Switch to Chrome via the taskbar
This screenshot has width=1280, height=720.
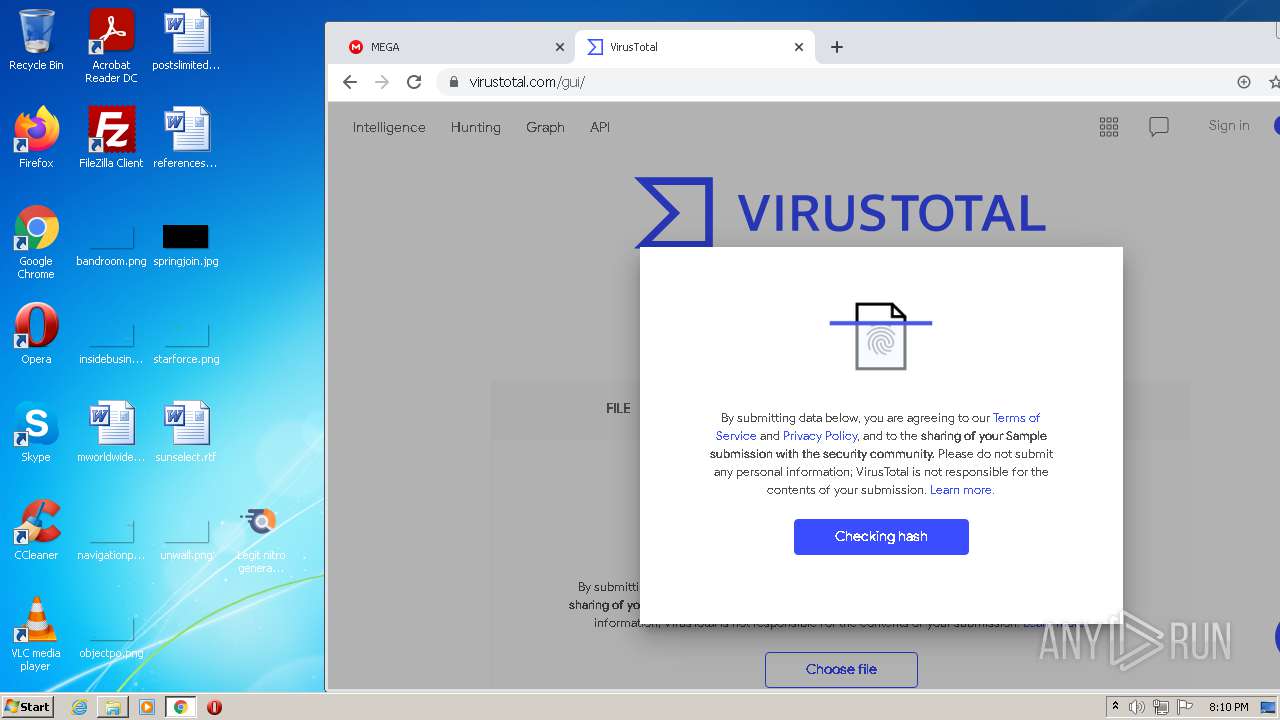[x=180, y=707]
